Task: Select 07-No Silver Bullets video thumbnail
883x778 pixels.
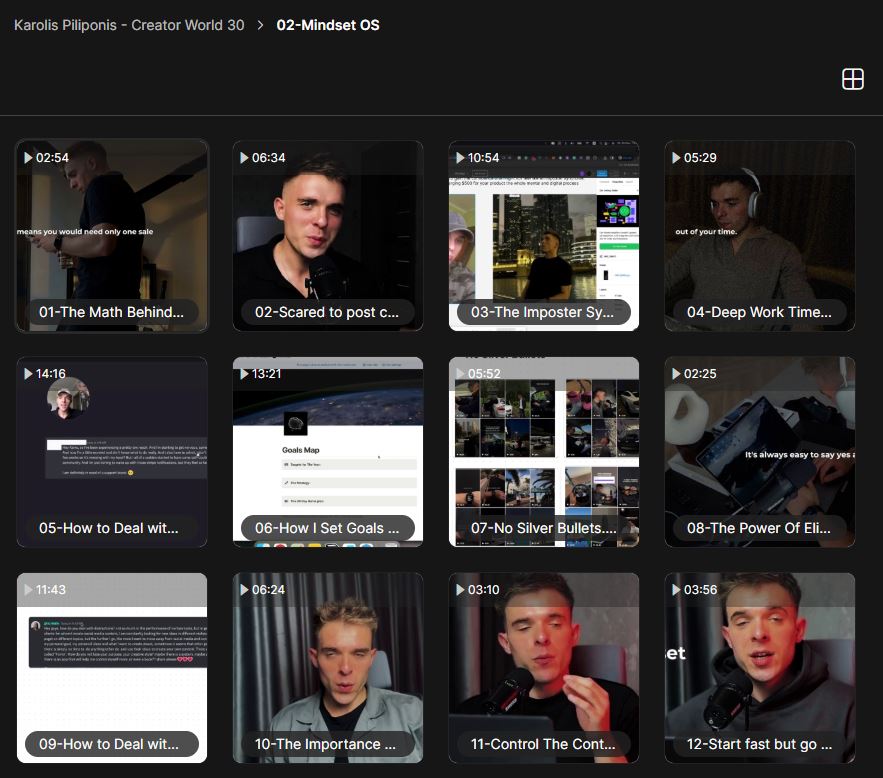Action: 543,451
